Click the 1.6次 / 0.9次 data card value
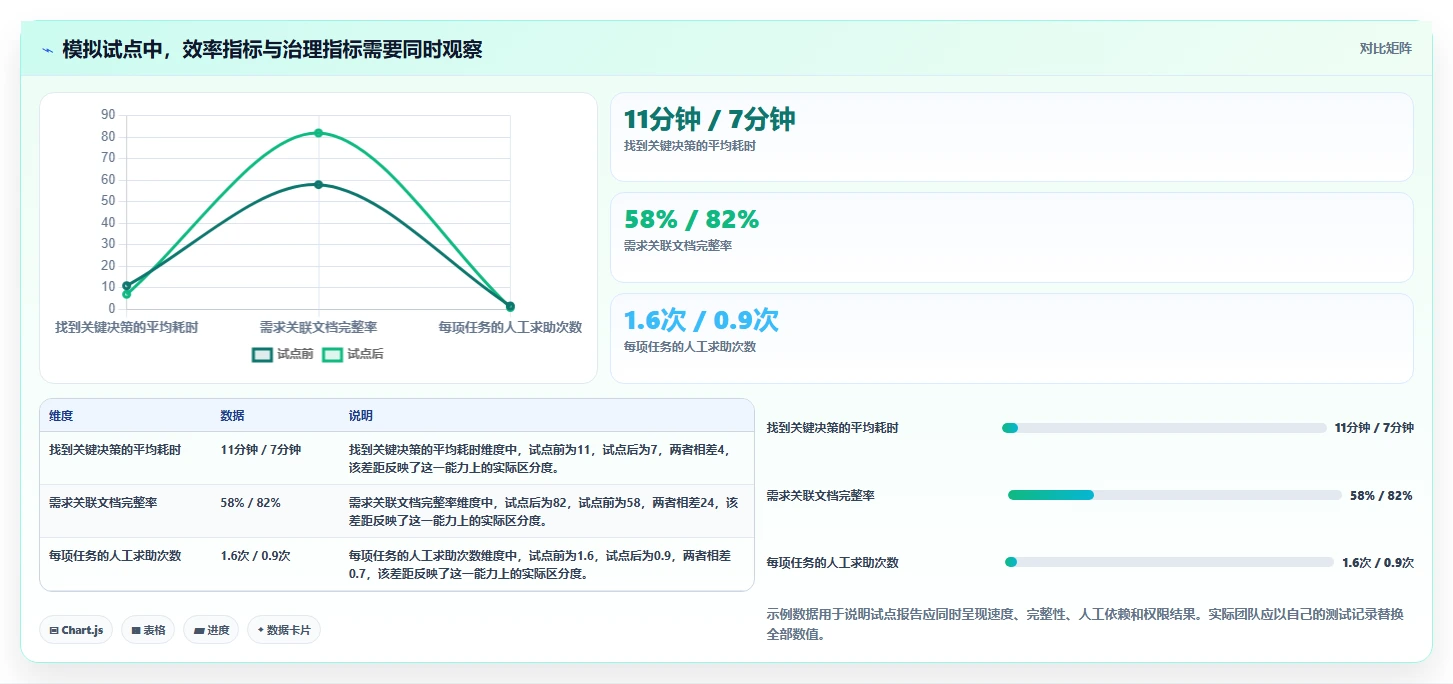 [701, 320]
